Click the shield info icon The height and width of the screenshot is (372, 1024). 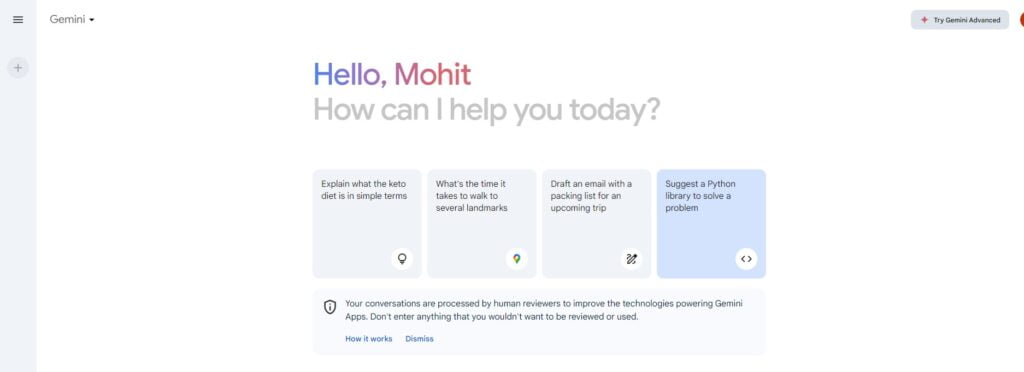tap(330, 307)
